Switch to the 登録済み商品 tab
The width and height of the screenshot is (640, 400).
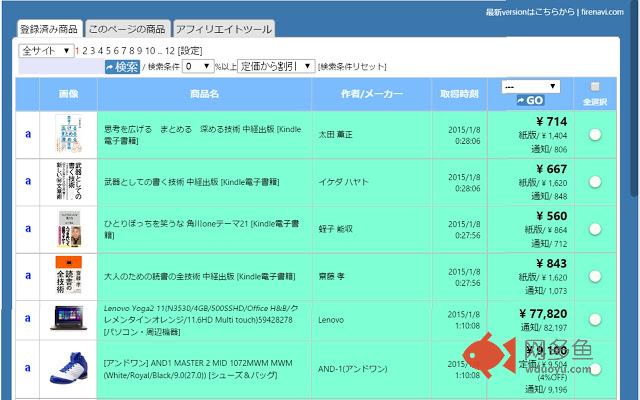[49, 29]
